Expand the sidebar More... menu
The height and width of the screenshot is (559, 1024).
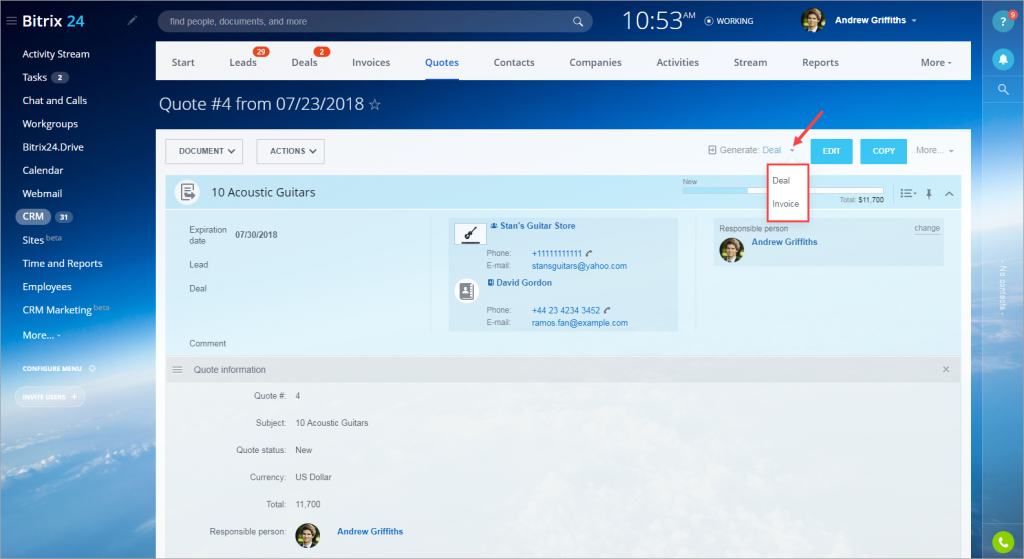(41, 335)
